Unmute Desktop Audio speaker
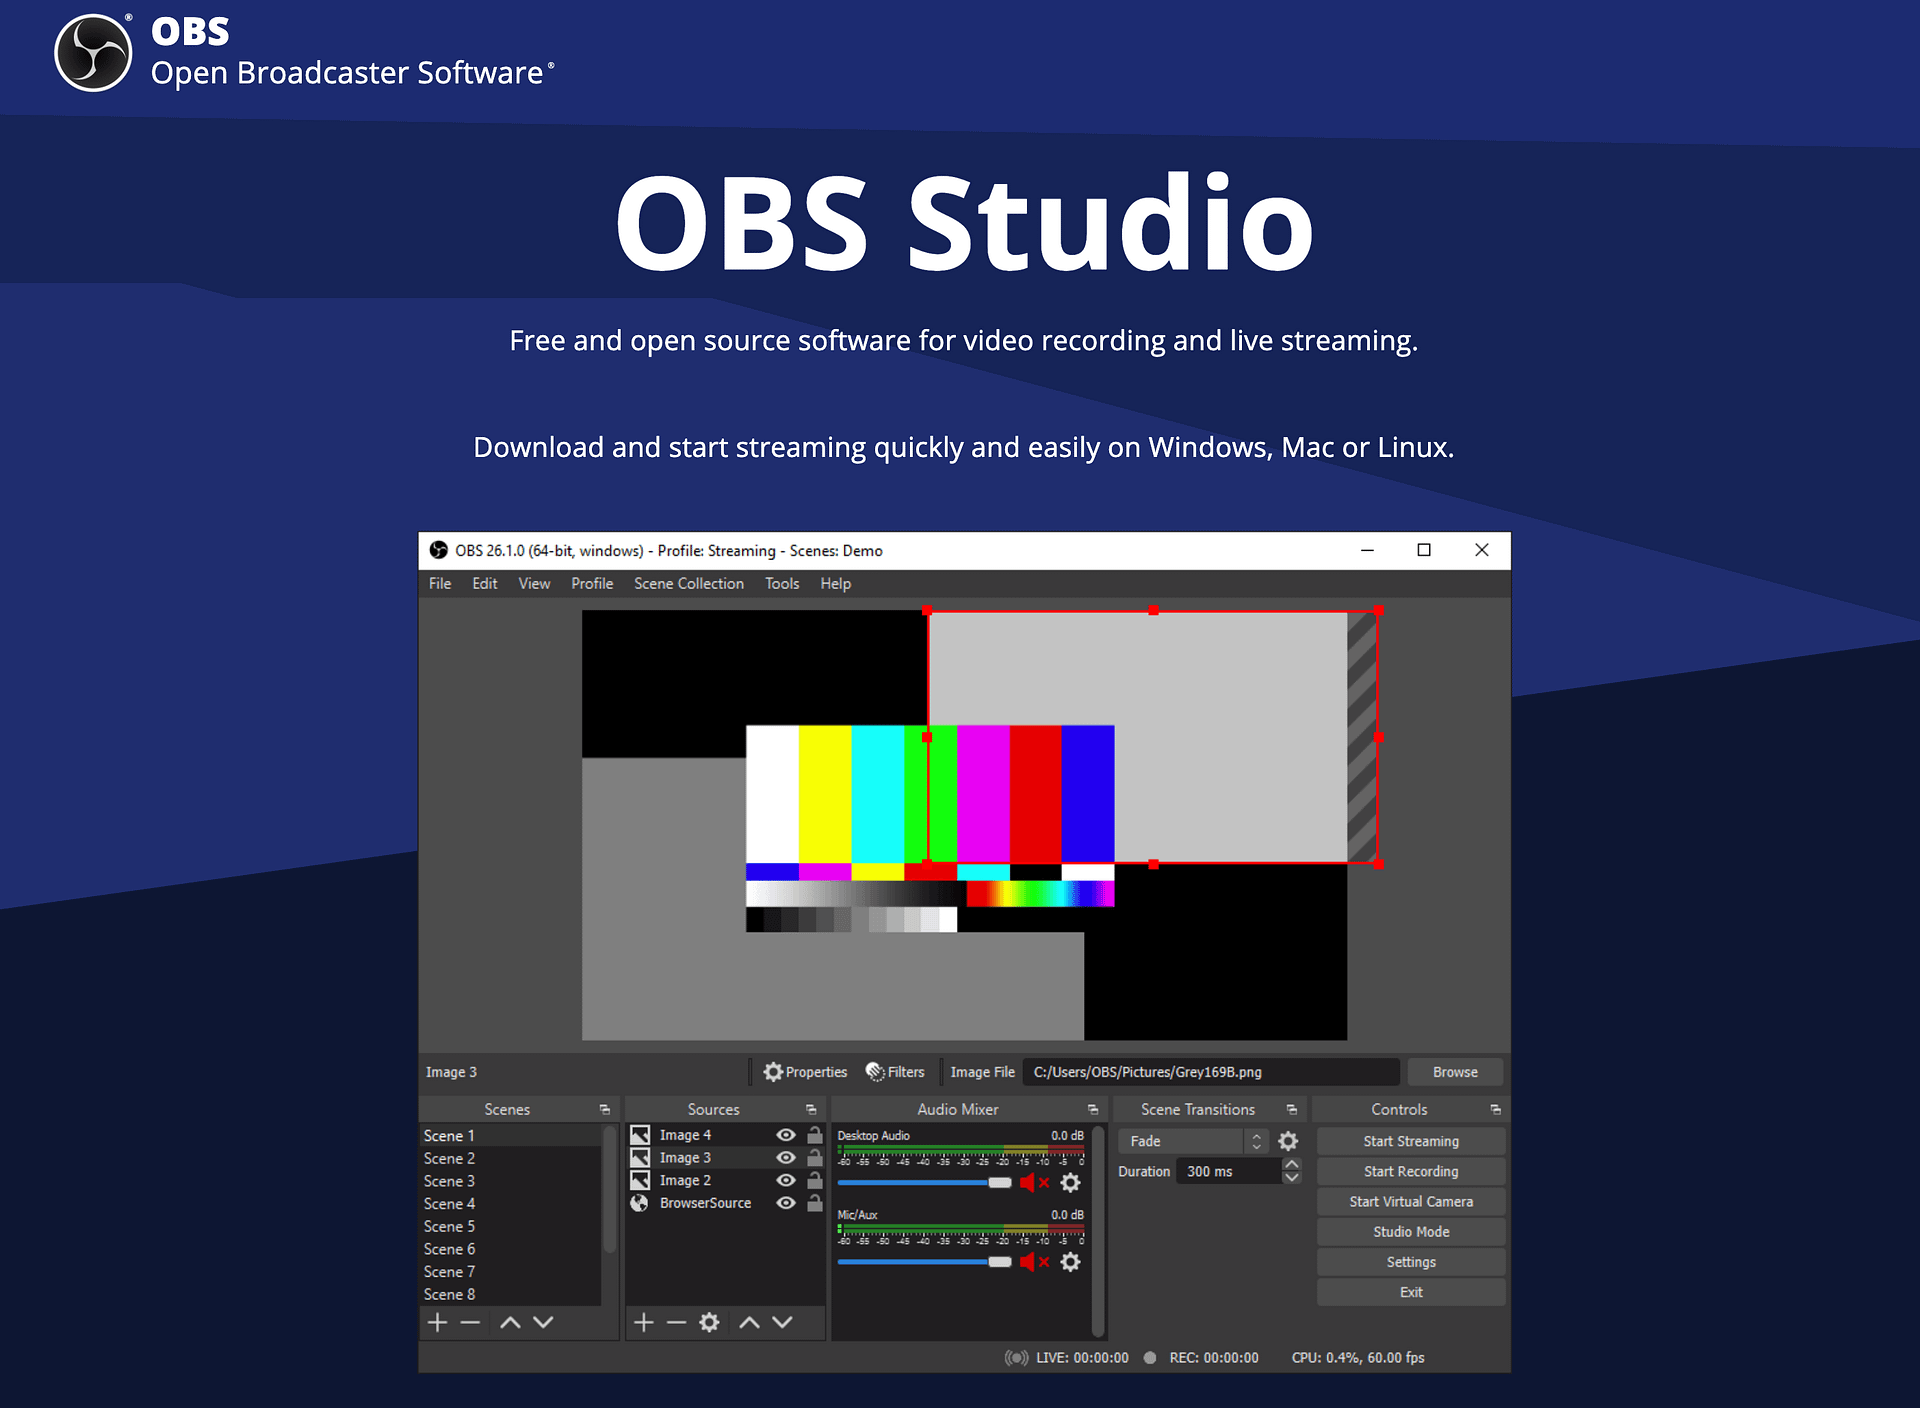The height and width of the screenshot is (1408, 1920). (x=1034, y=1183)
